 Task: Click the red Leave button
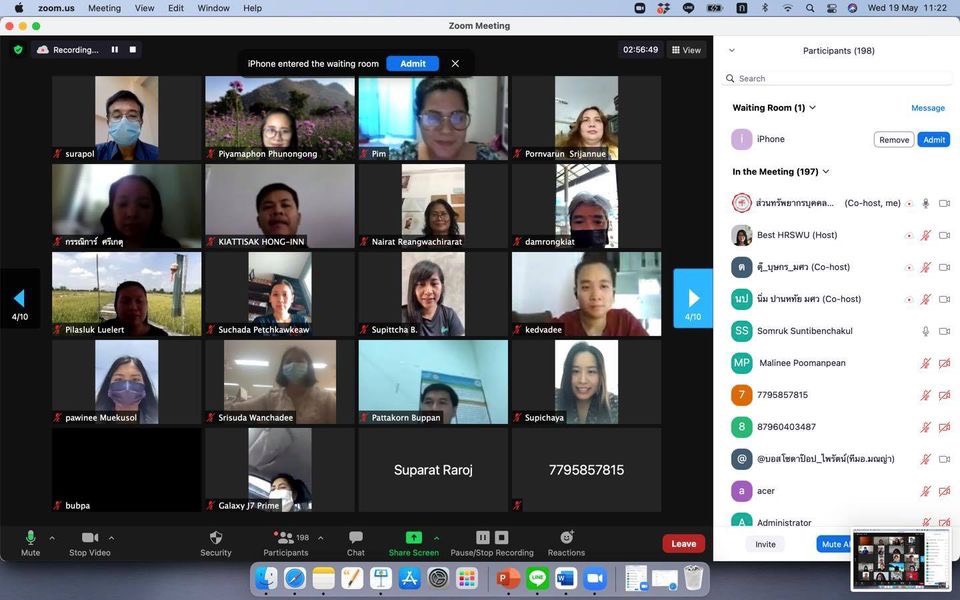(683, 544)
